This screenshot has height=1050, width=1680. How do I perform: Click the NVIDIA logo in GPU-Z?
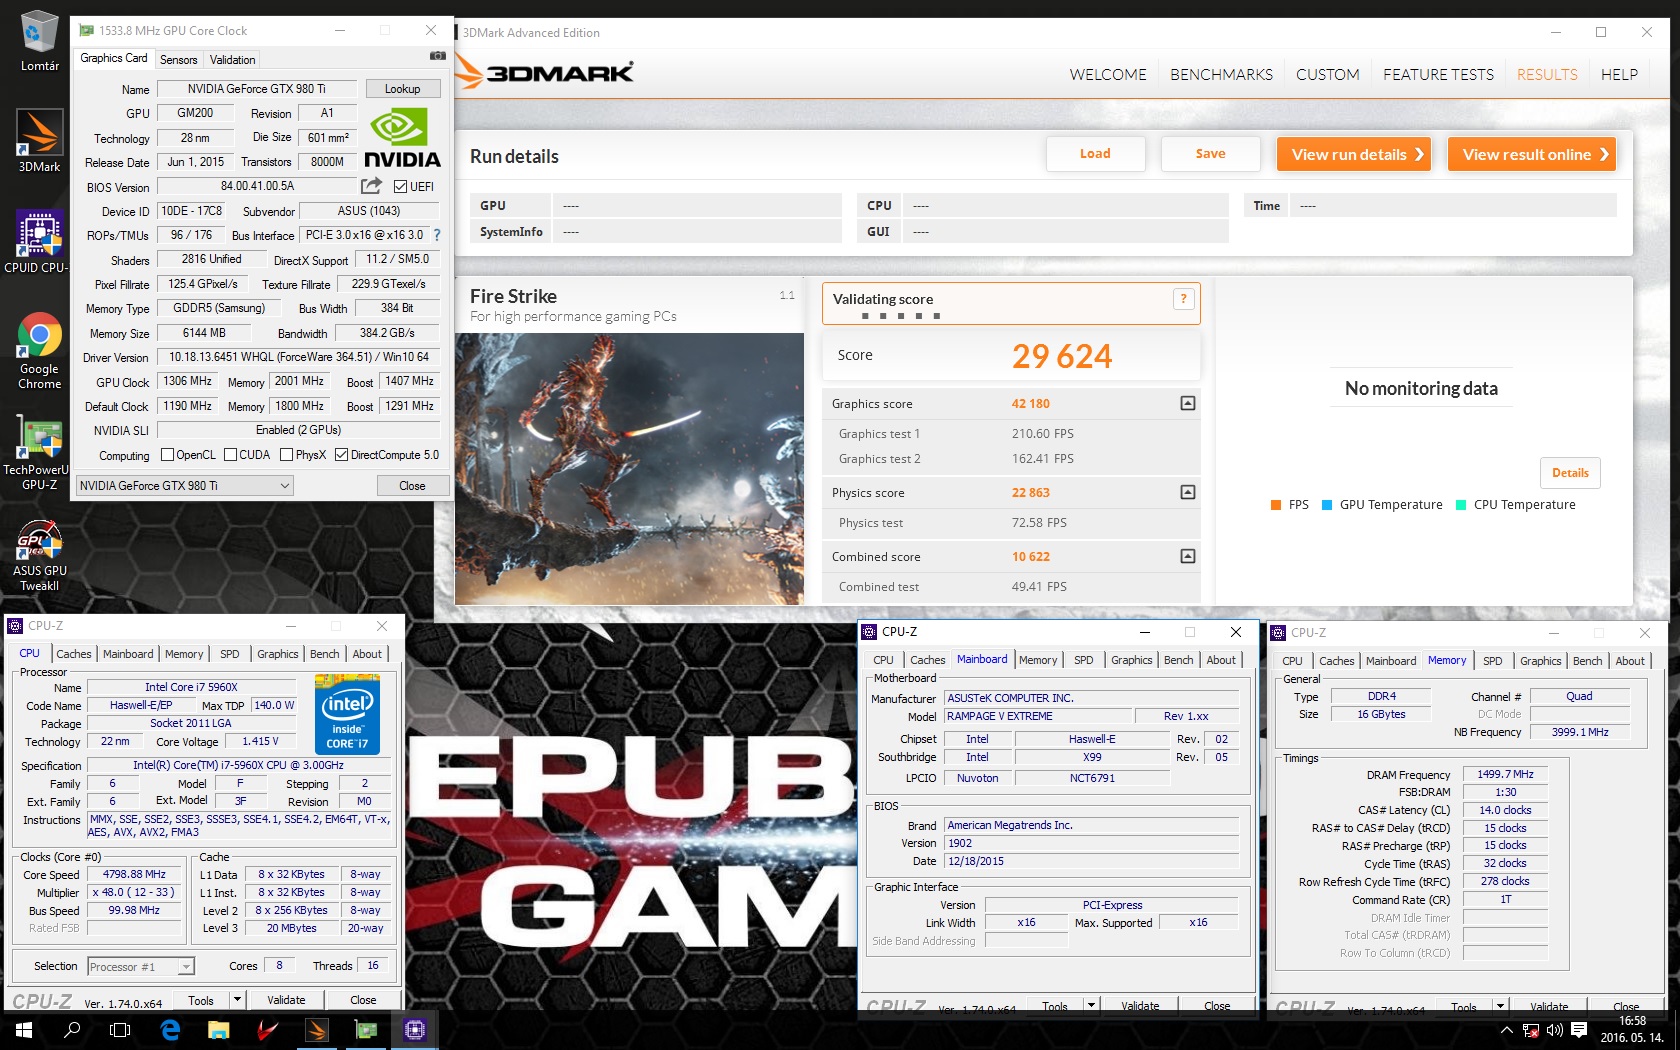402,139
